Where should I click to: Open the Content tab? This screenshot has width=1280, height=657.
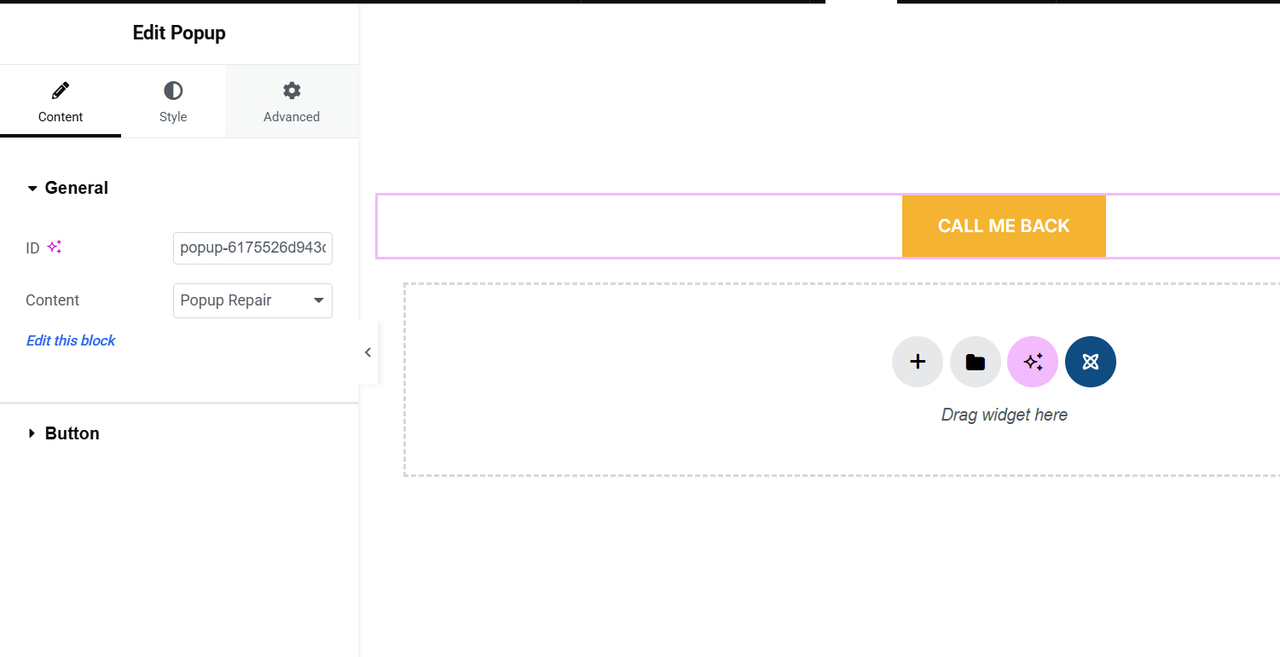(x=60, y=101)
